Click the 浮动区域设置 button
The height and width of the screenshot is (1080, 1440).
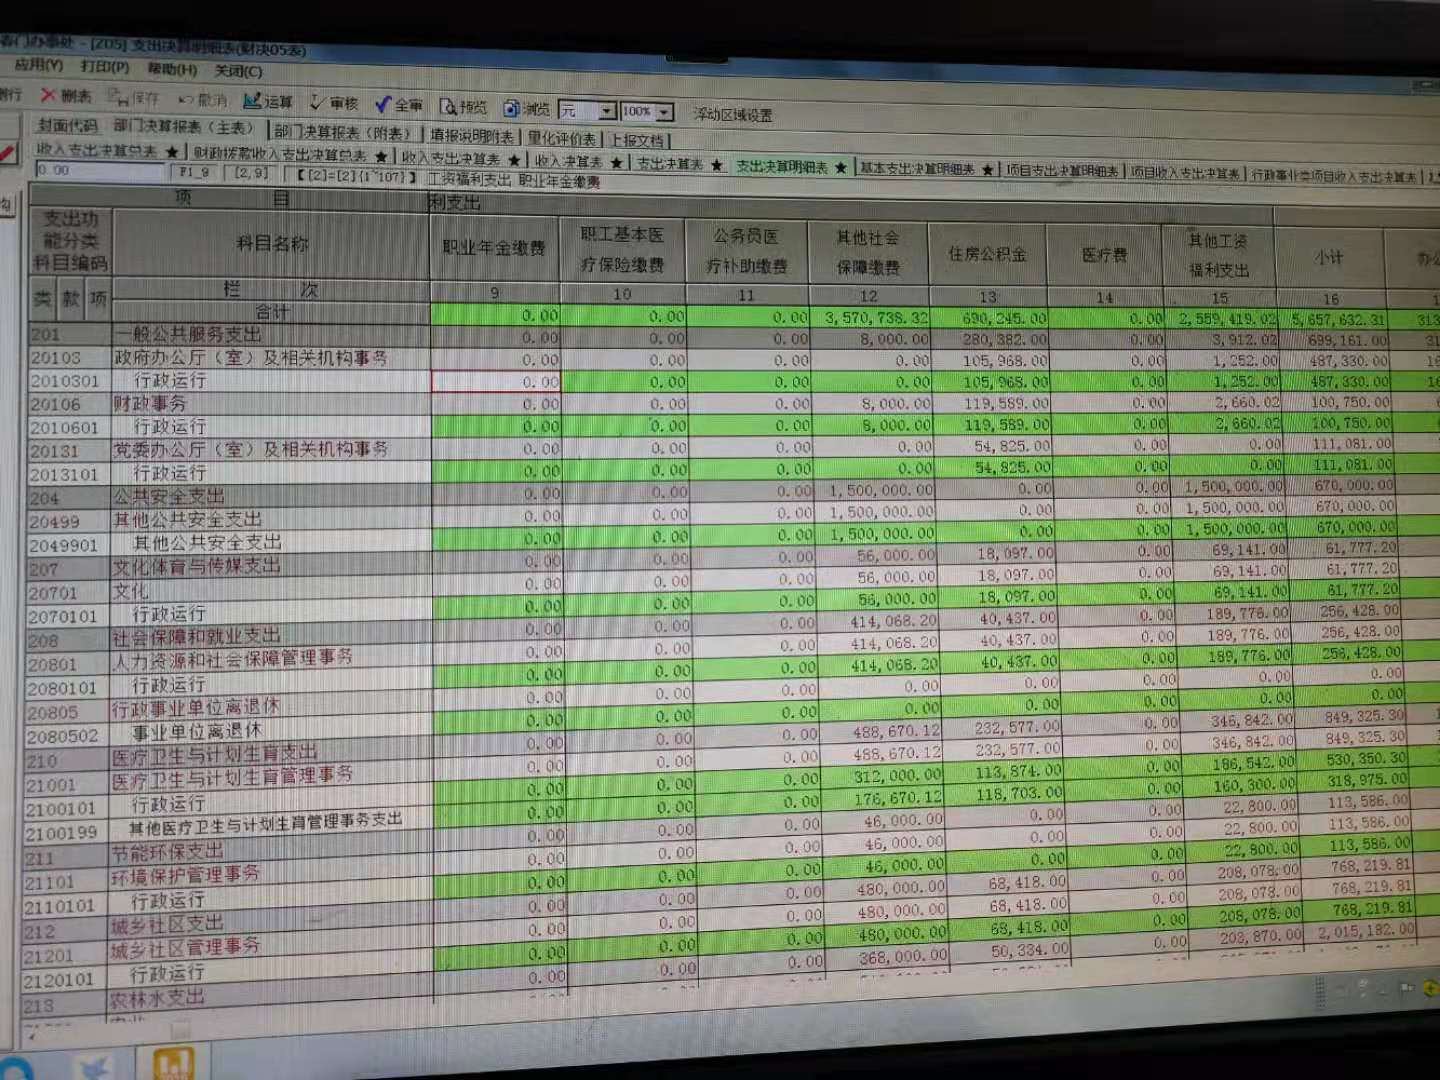[733, 115]
